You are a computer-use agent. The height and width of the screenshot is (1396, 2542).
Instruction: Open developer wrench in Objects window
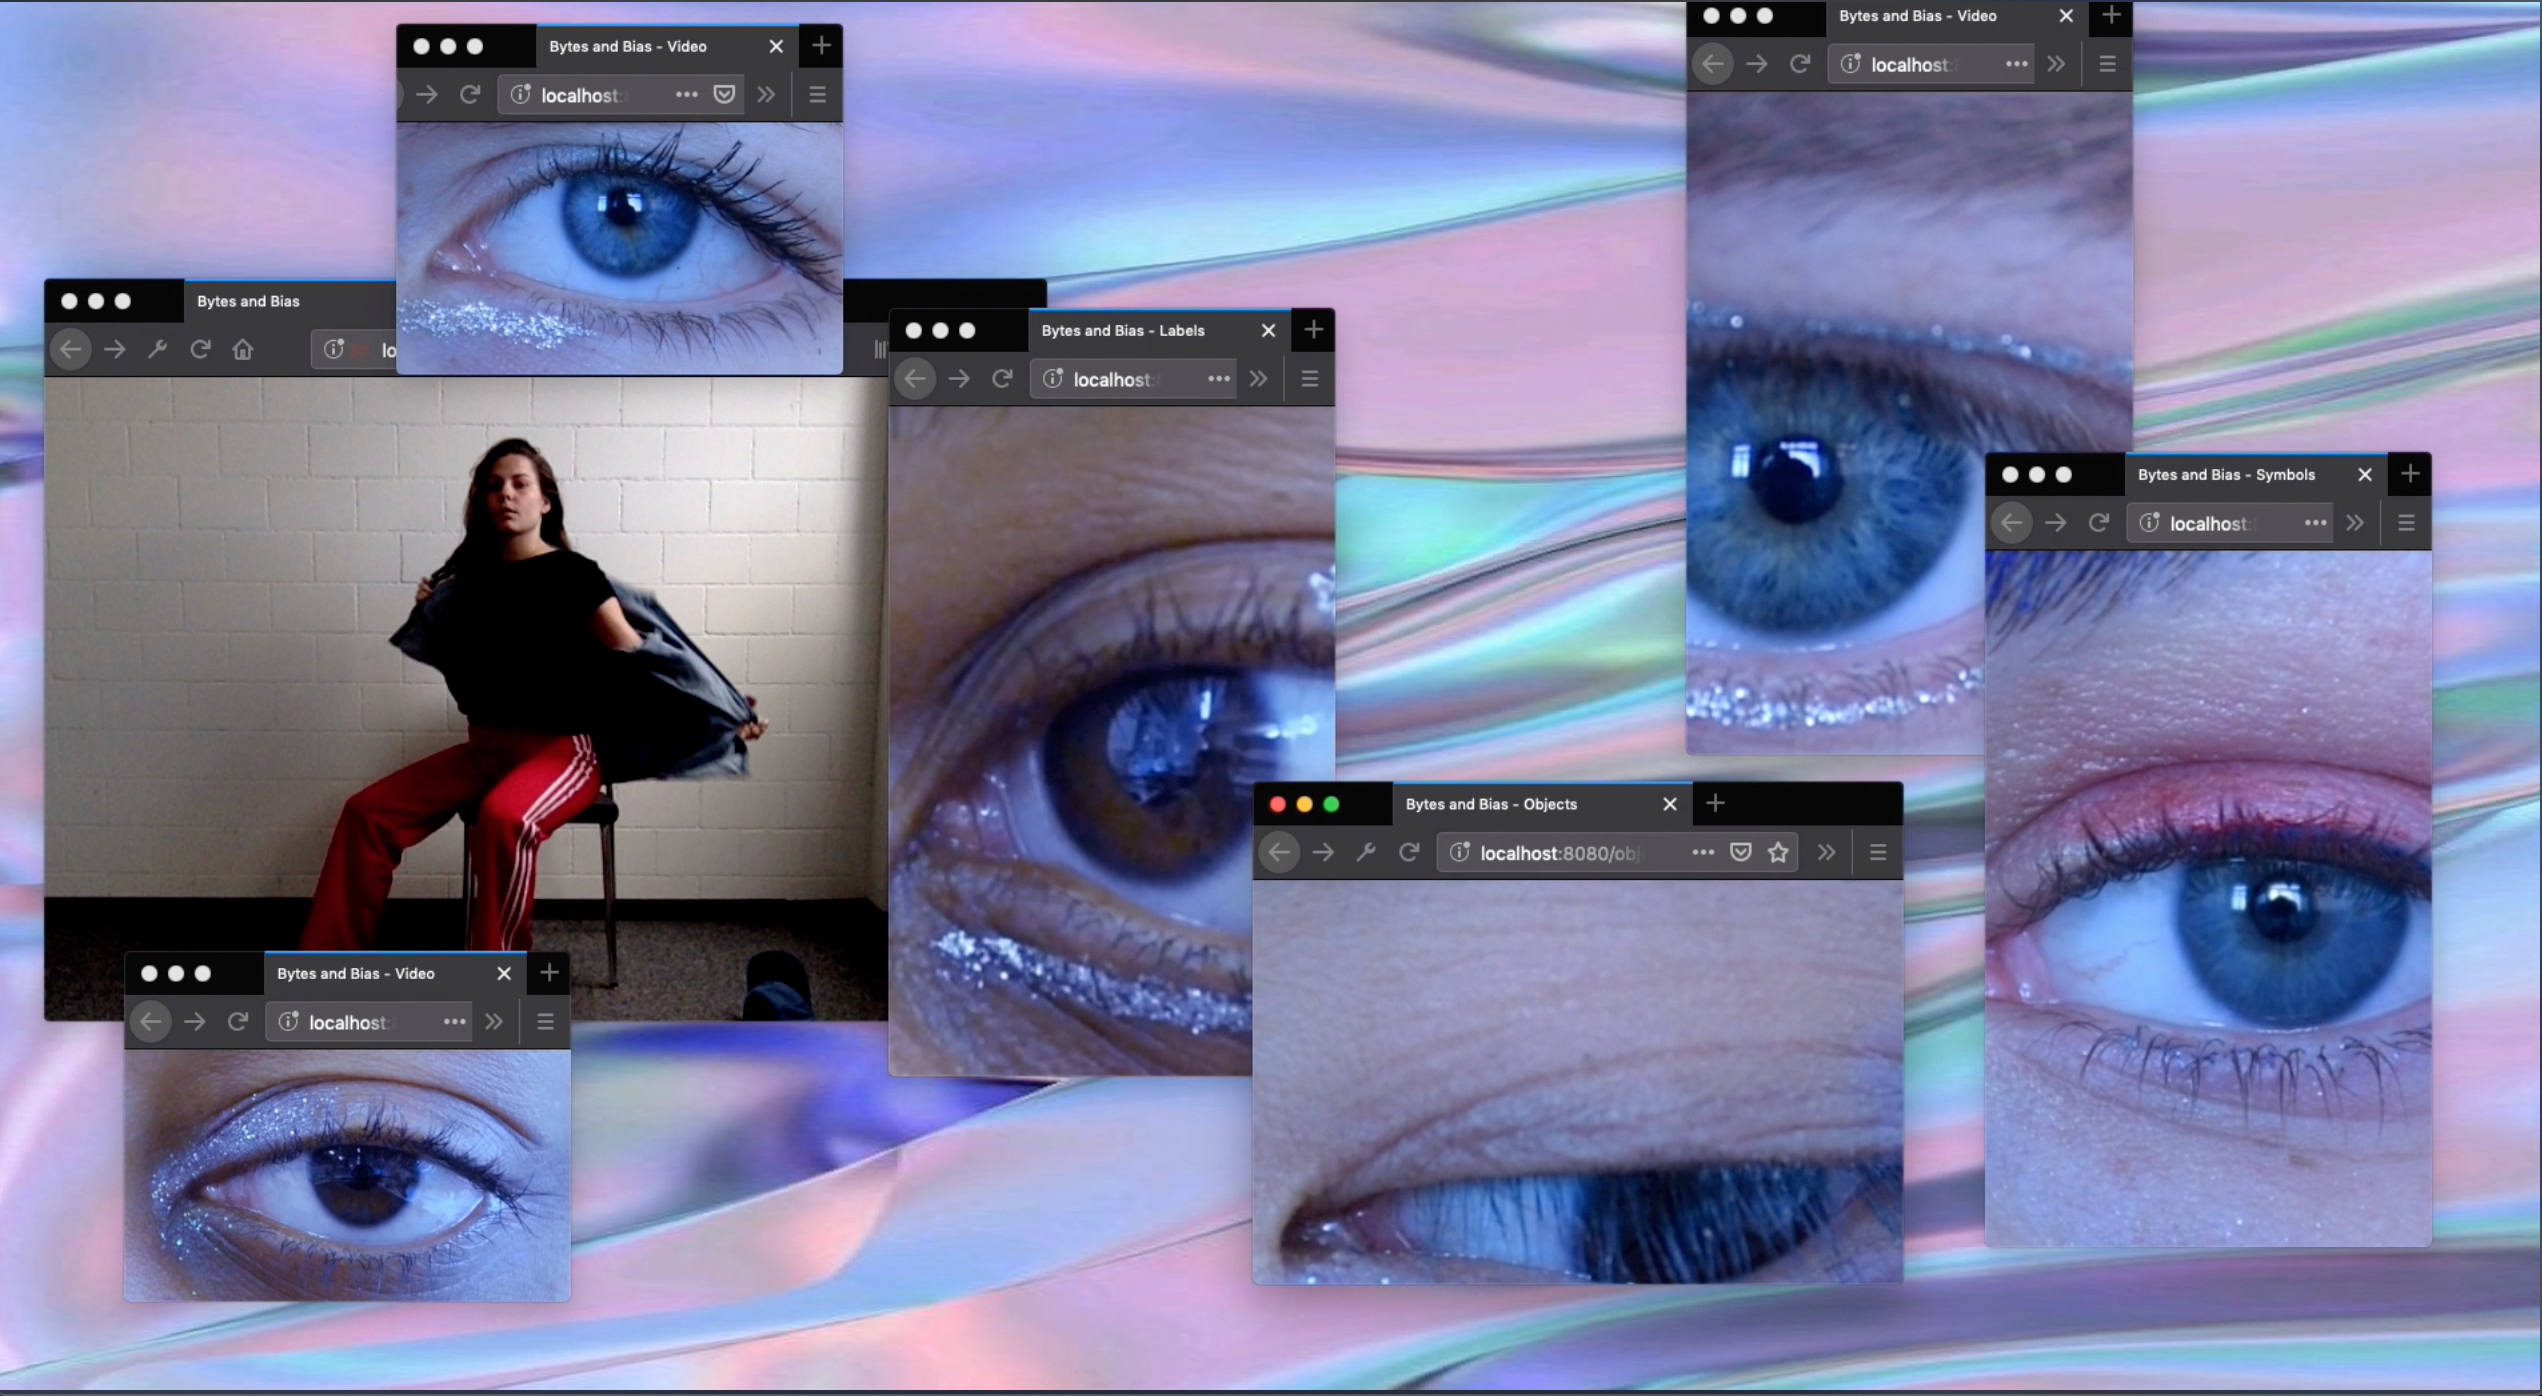click(1366, 852)
